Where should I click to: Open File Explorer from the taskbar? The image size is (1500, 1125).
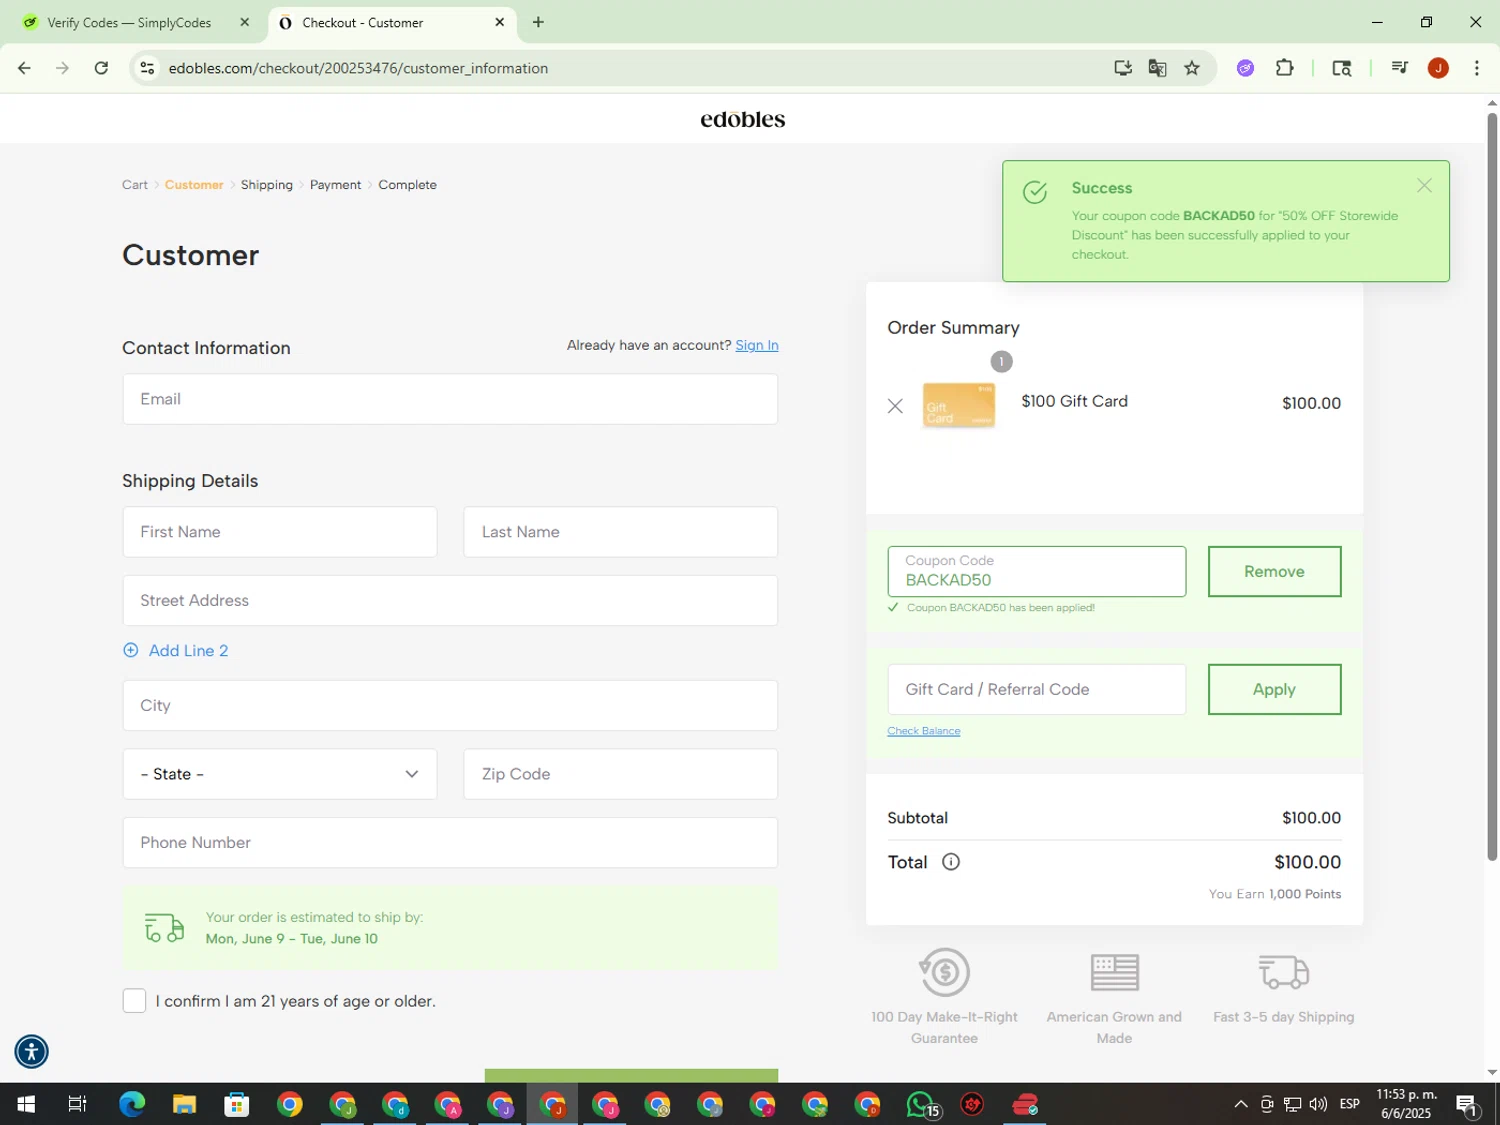(184, 1104)
